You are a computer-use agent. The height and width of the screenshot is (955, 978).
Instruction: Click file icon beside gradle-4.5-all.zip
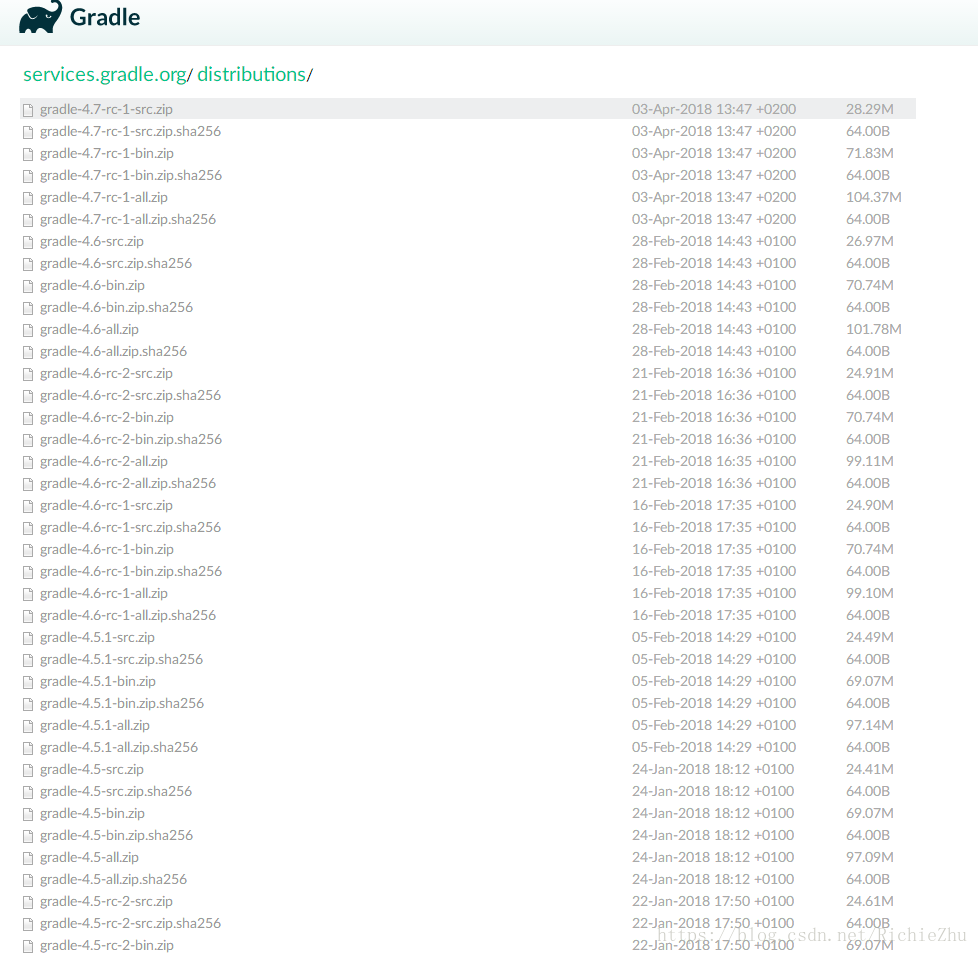pos(28,858)
